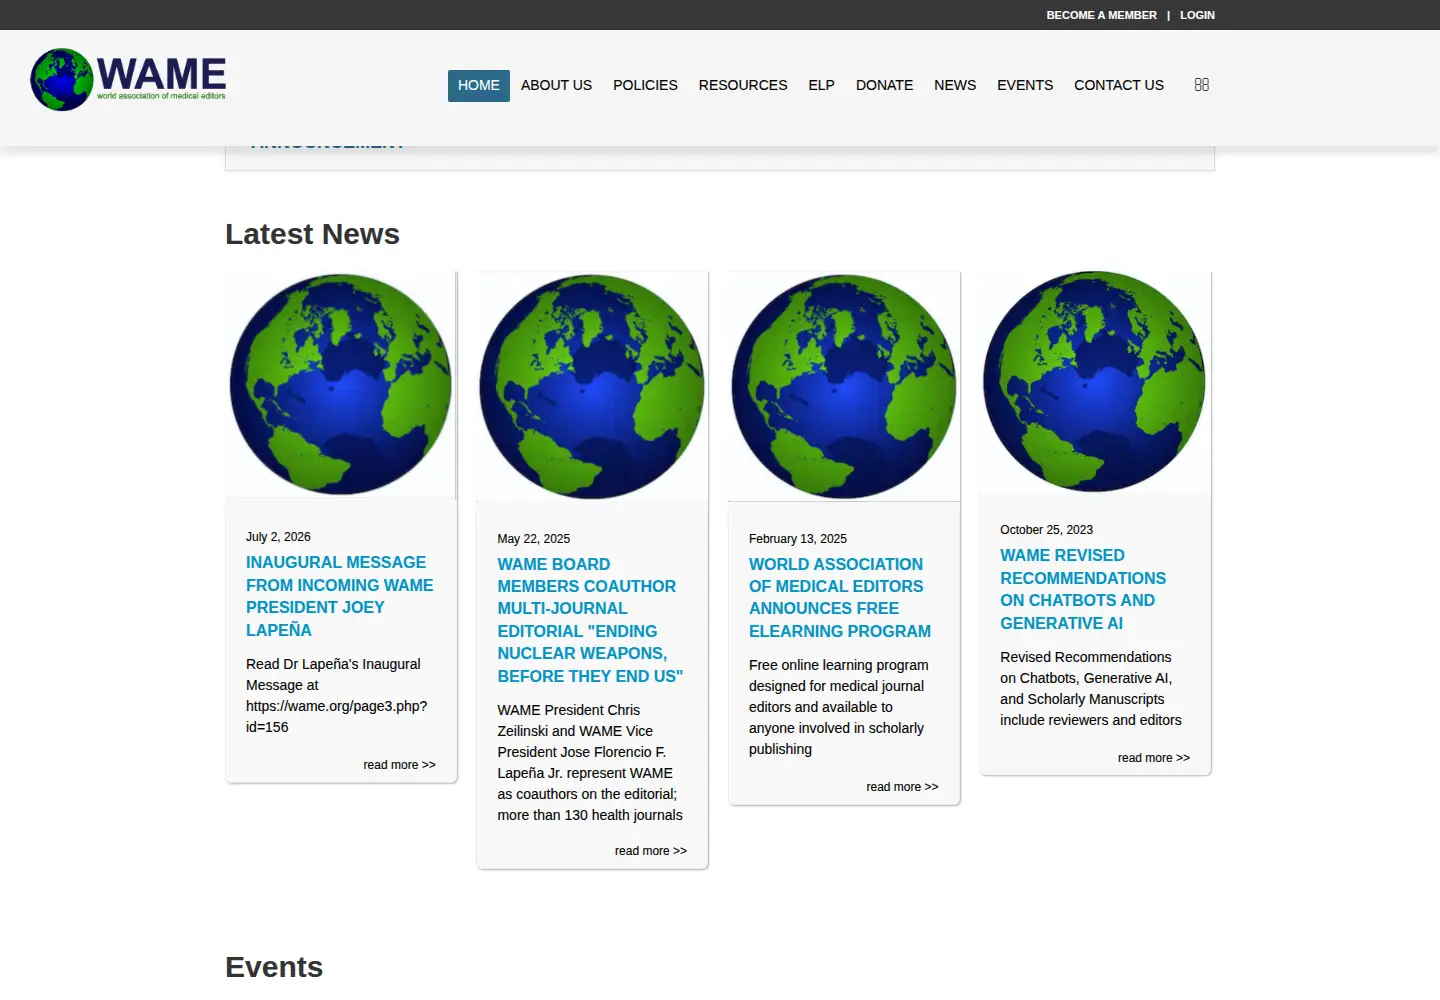Go to EVENTS in the navigation bar
The width and height of the screenshot is (1440, 1000).
1025,85
